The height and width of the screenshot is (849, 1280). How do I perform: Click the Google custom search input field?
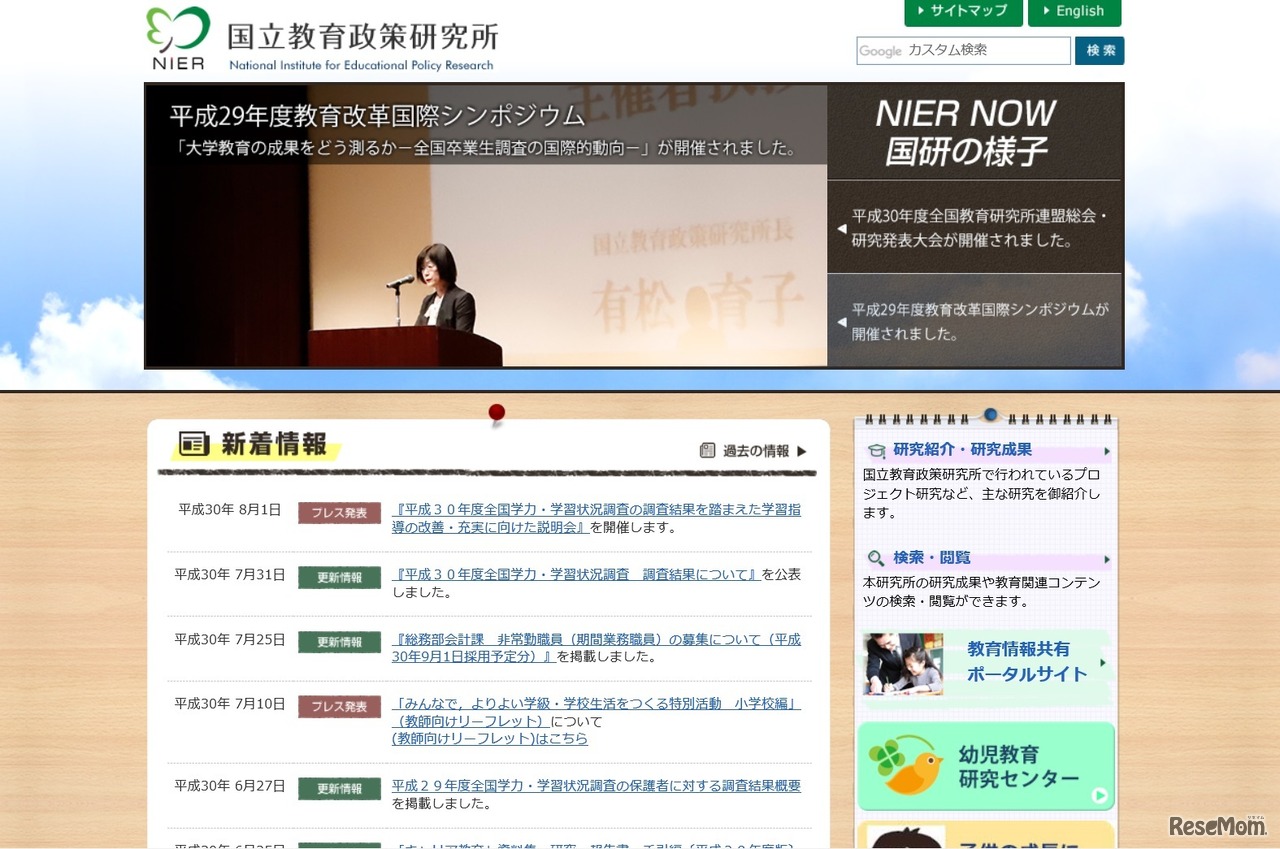pos(960,50)
